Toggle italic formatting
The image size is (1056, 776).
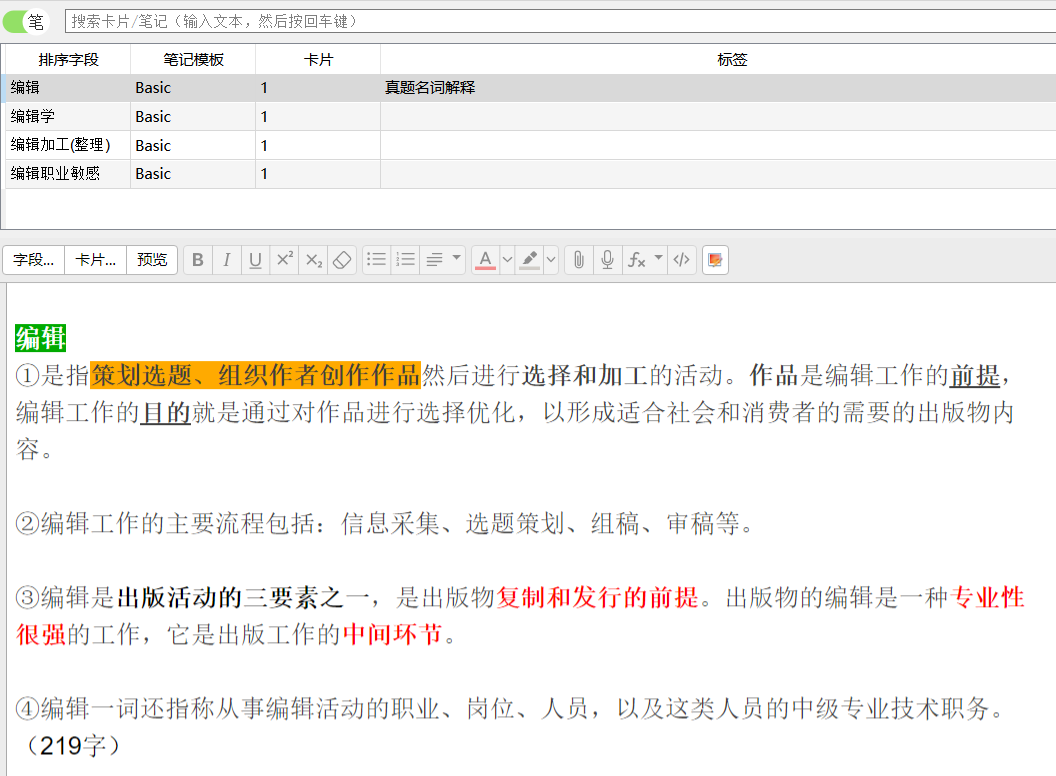227,260
